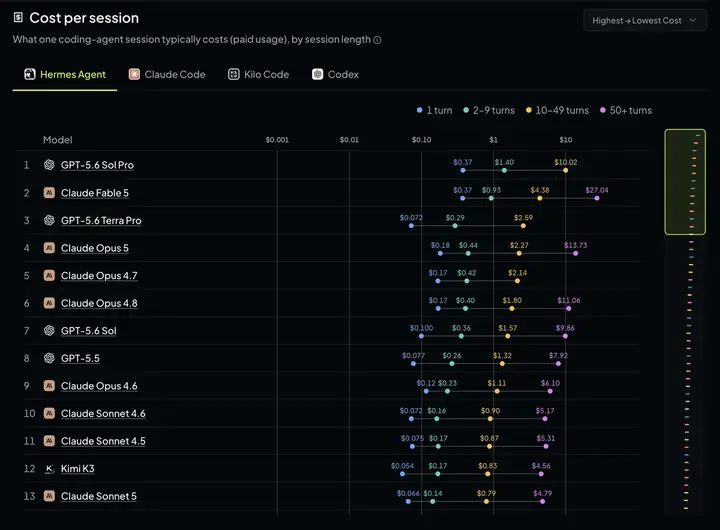Open the Highest to Lowest Cost sort dropdown

(x=645, y=21)
